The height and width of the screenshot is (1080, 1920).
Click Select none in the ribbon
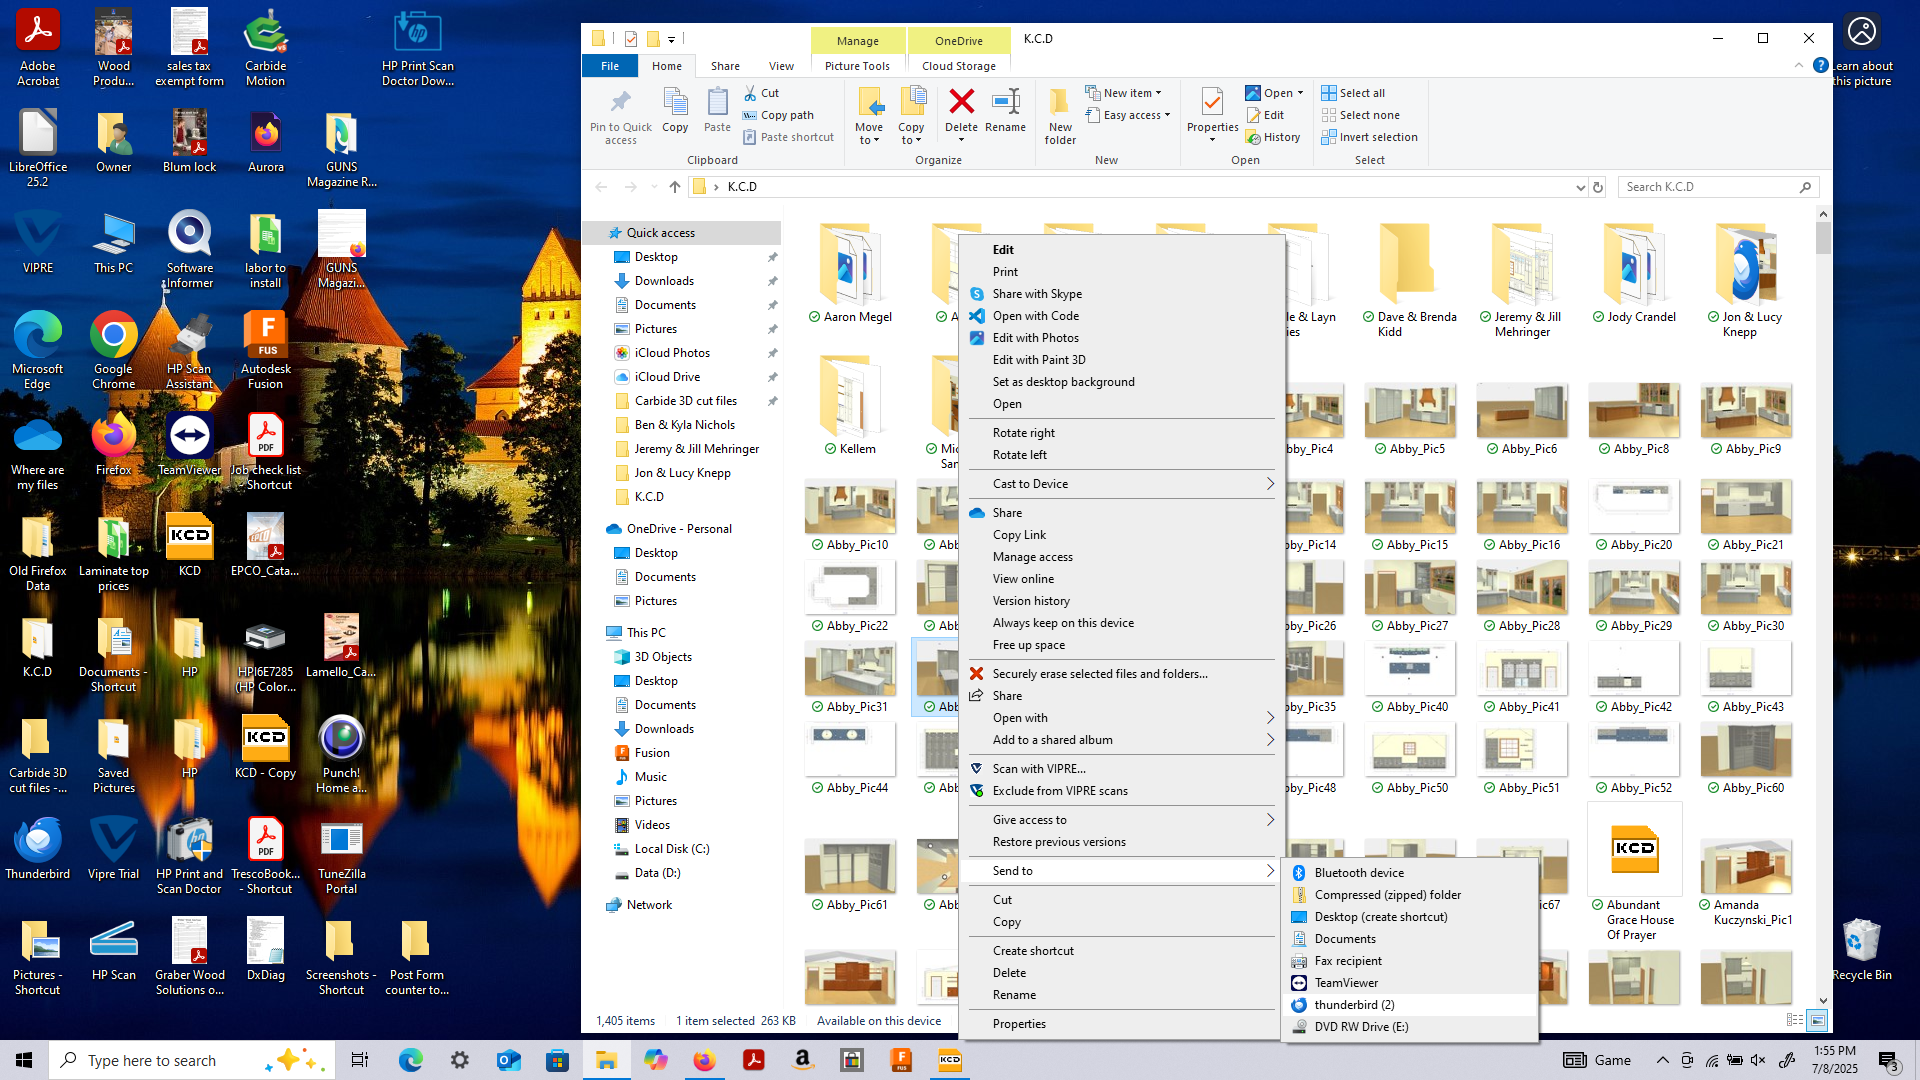(x=1368, y=115)
